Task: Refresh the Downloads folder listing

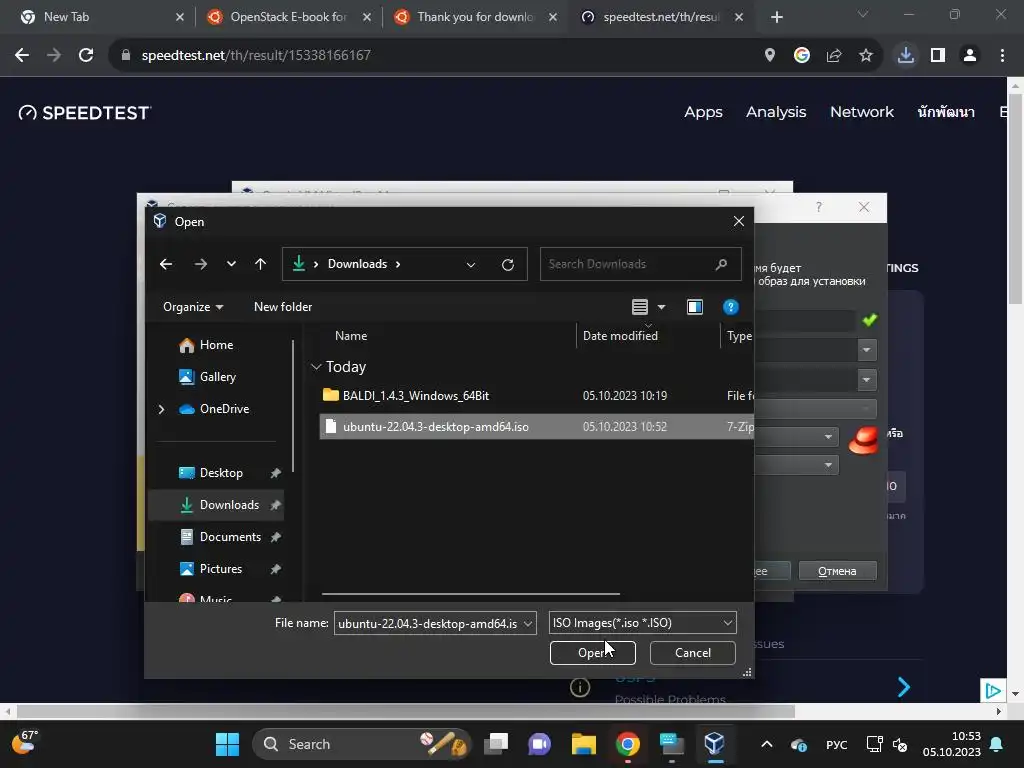Action: [x=507, y=264]
